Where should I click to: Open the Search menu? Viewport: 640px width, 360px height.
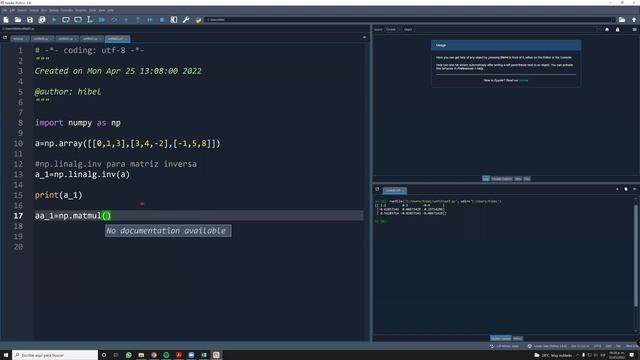coord(22,10)
